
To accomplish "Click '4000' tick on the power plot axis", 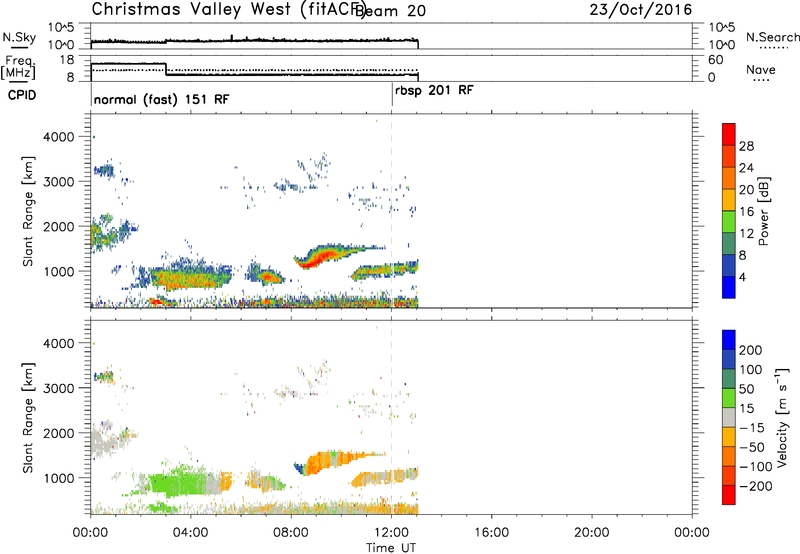I will 59,137.
